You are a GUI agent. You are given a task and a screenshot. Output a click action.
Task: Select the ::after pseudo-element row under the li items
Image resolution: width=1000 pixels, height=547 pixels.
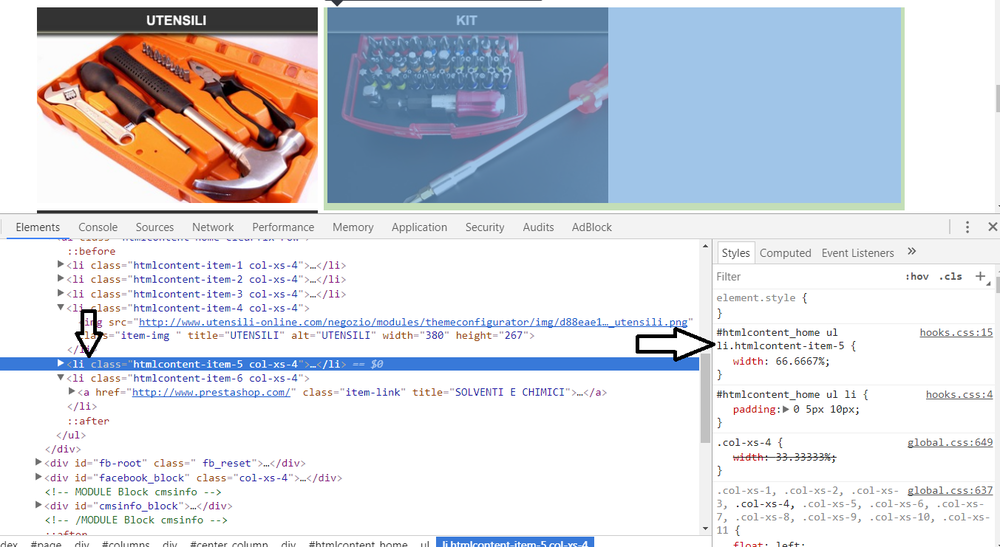[x=89, y=421]
